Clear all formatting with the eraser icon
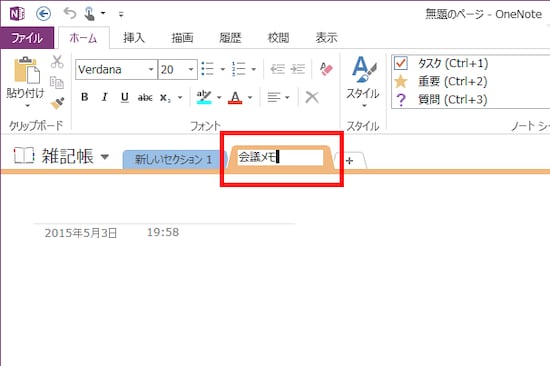The image size is (550, 366). (x=326, y=69)
